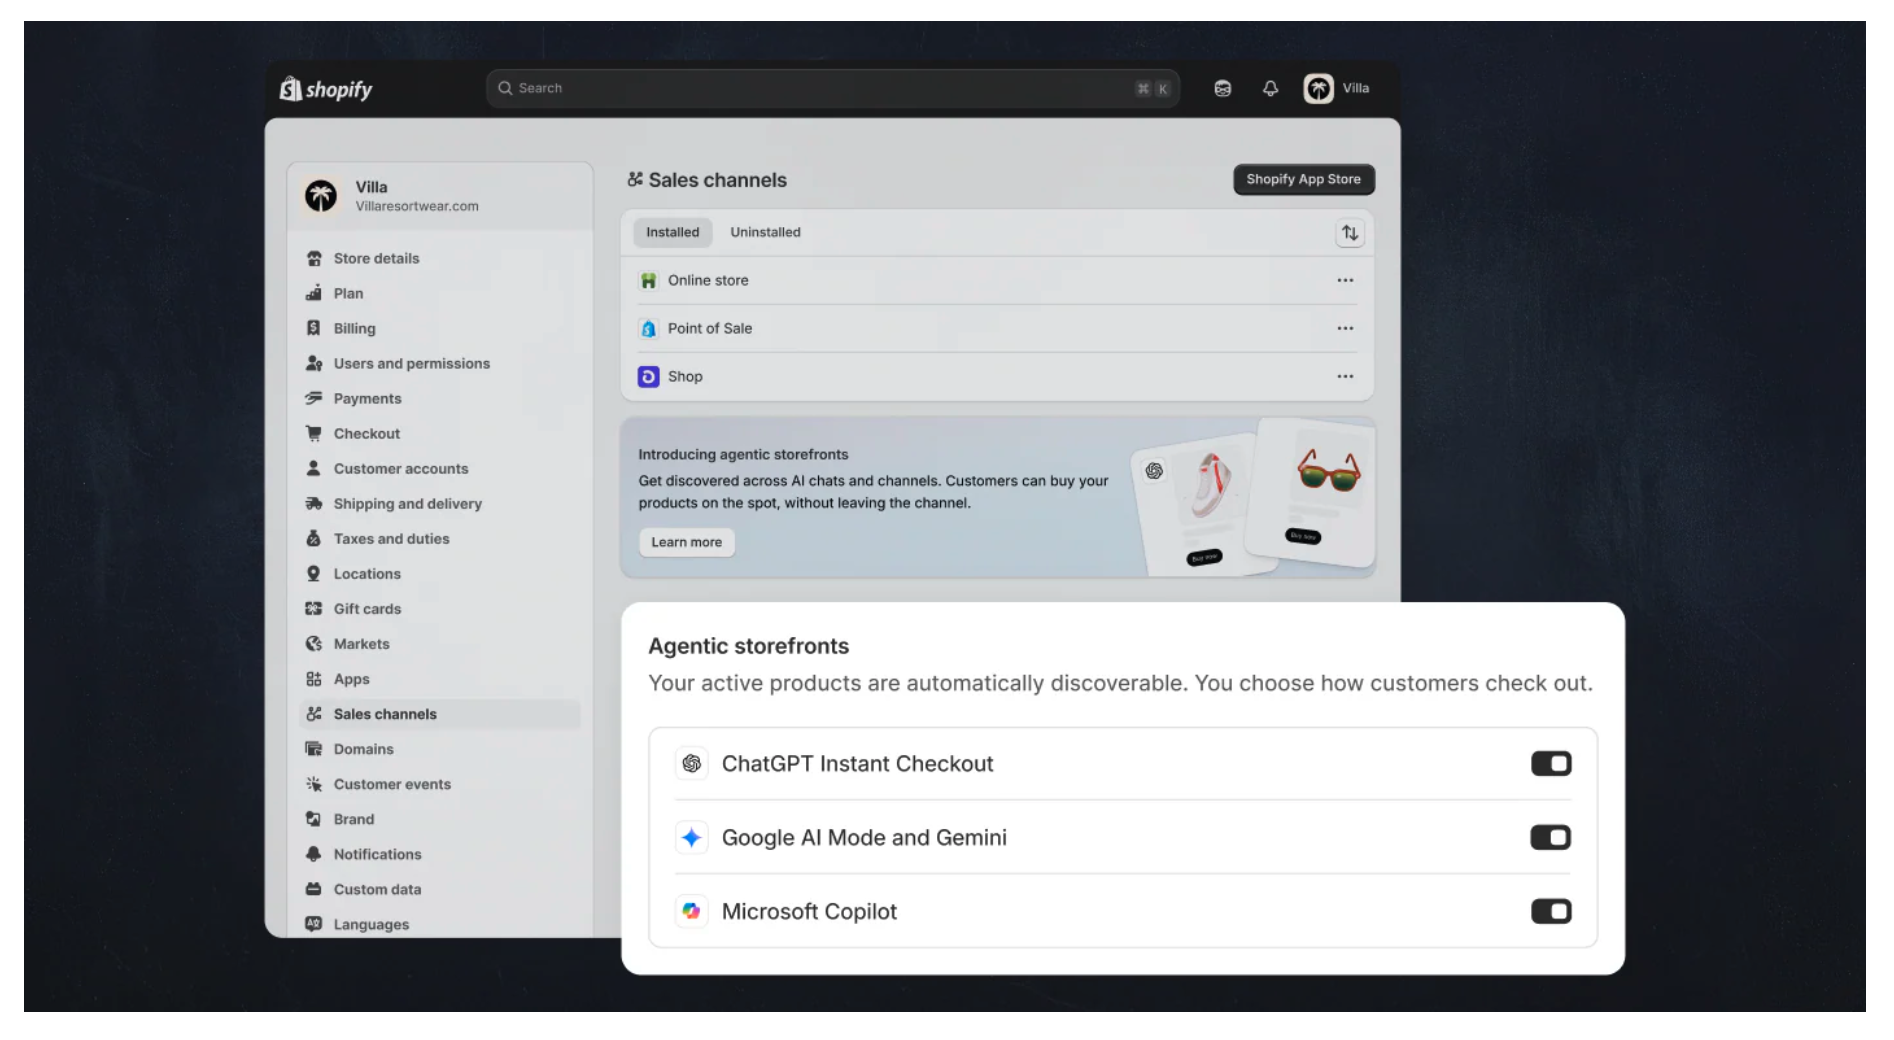Click the Point of Sale channel icon
Viewport: 1894px width, 1040px height.
click(649, 329)
